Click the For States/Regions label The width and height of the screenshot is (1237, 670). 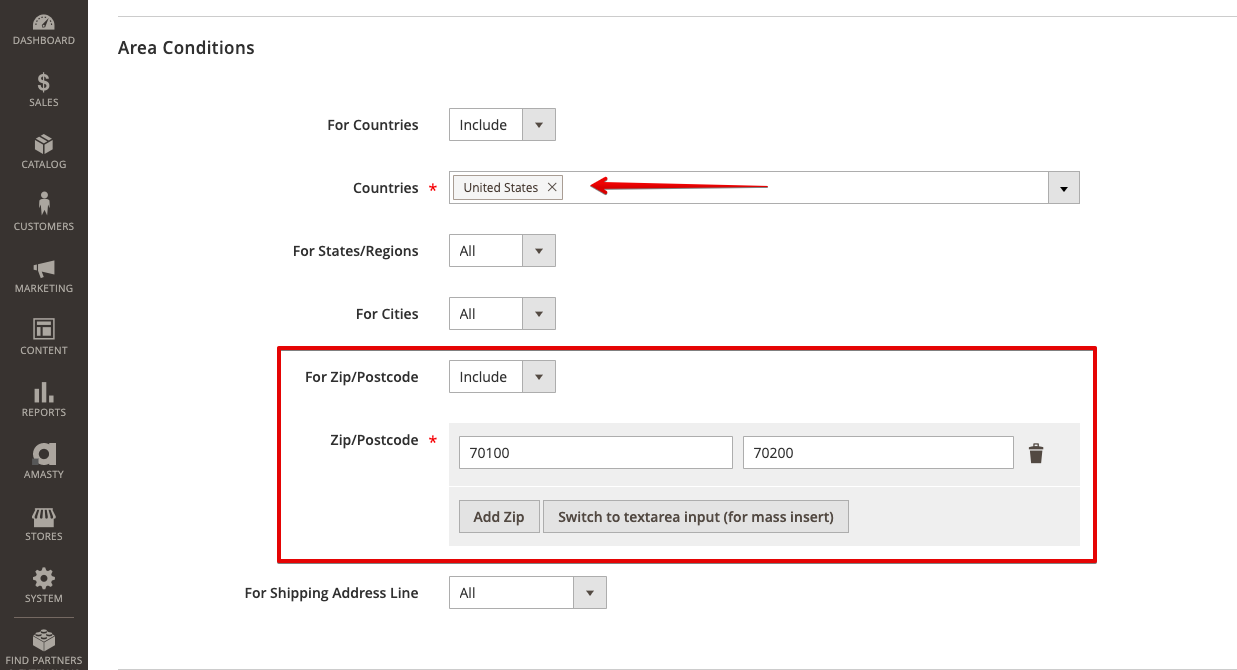point(356,251)
